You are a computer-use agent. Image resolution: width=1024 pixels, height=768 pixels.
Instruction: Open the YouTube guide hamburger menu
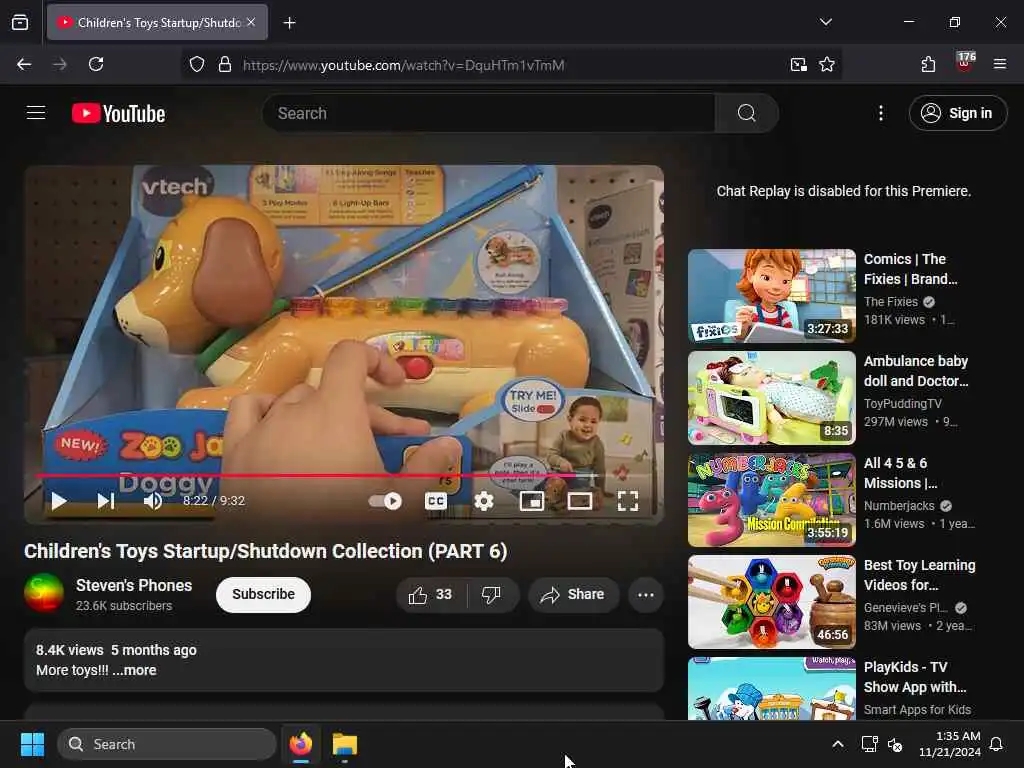[x=36, y=113]
